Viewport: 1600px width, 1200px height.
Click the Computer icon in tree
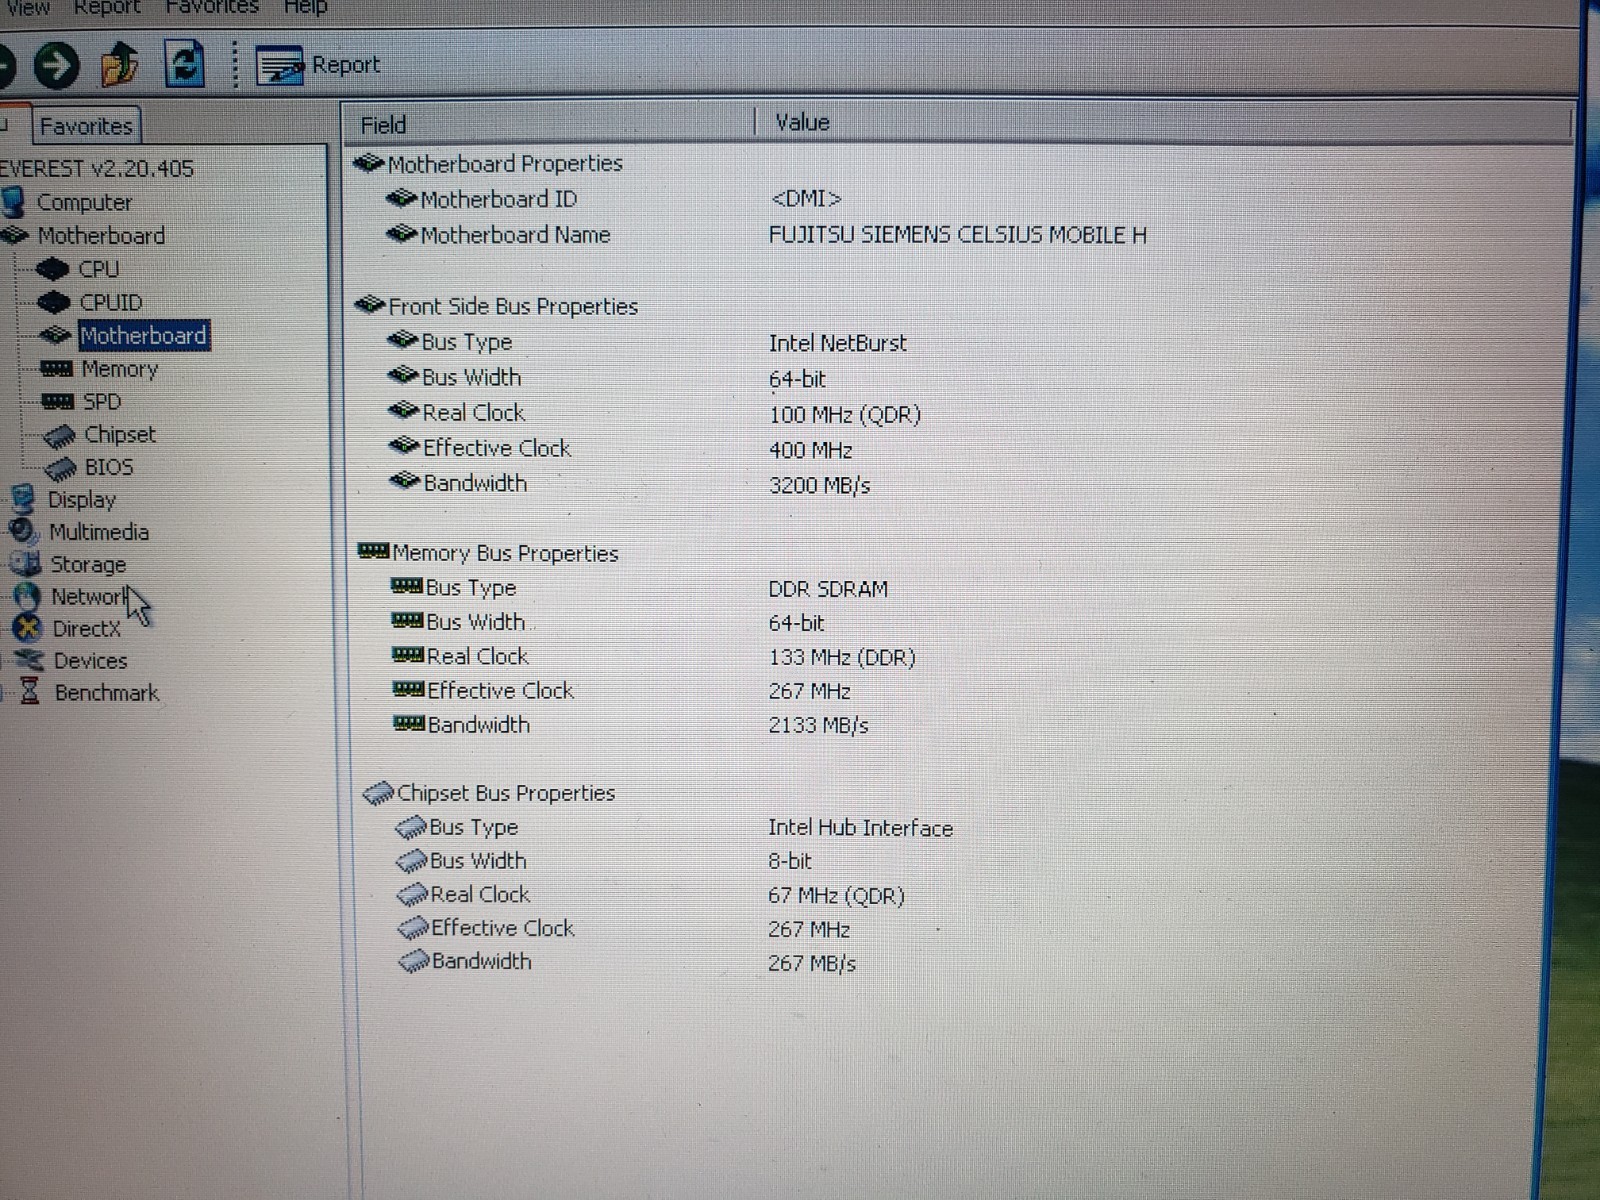click(x=14, y=202)
